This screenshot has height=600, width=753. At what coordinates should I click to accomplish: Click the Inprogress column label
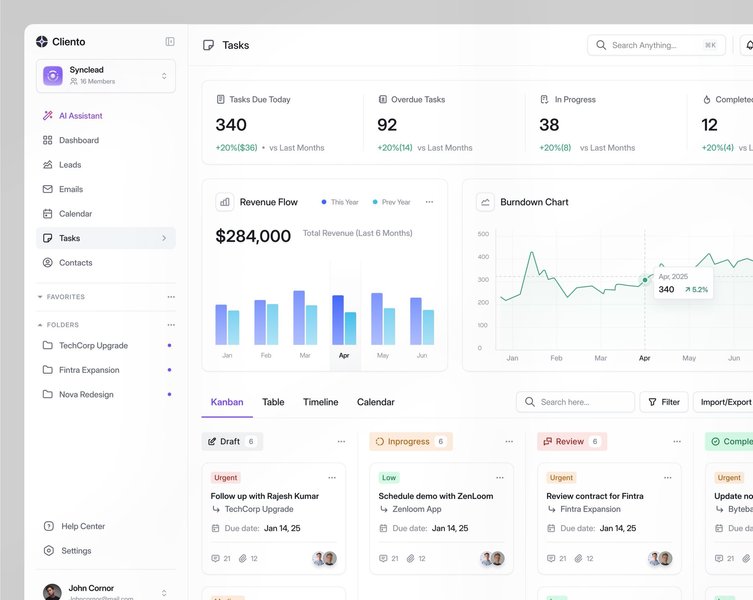tap(411, 441)
